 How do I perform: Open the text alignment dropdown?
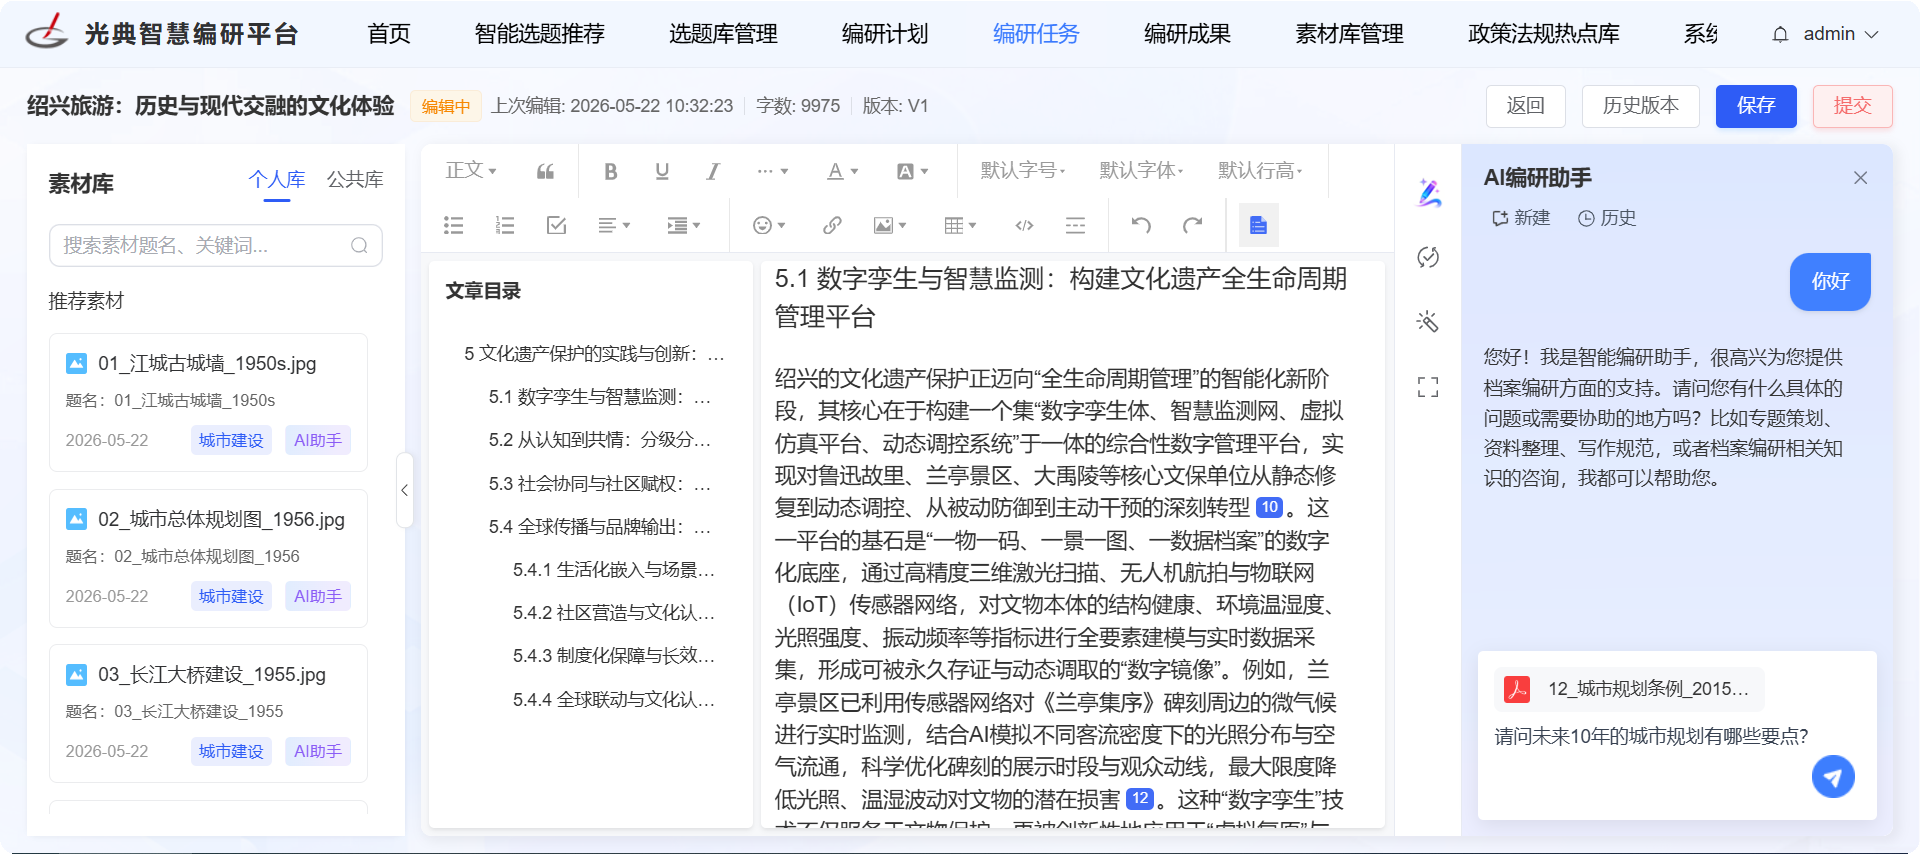pyautogui.click(x=614, y=225)
